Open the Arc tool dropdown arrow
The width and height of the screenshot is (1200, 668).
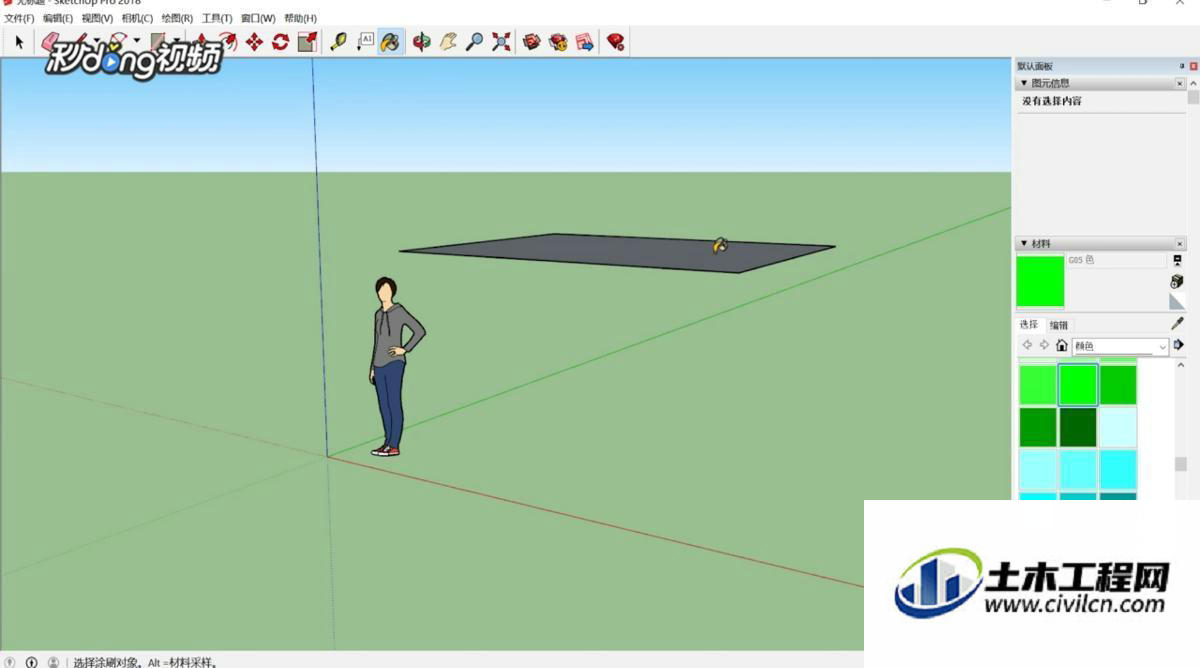pos(137,42)
